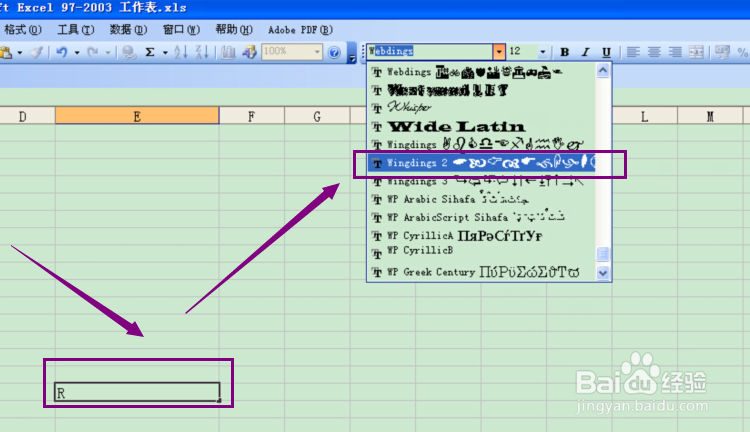Screen dimensions: 750x432
Task: Open Standard toolbar options arrow
Action: tap(352, 53)
